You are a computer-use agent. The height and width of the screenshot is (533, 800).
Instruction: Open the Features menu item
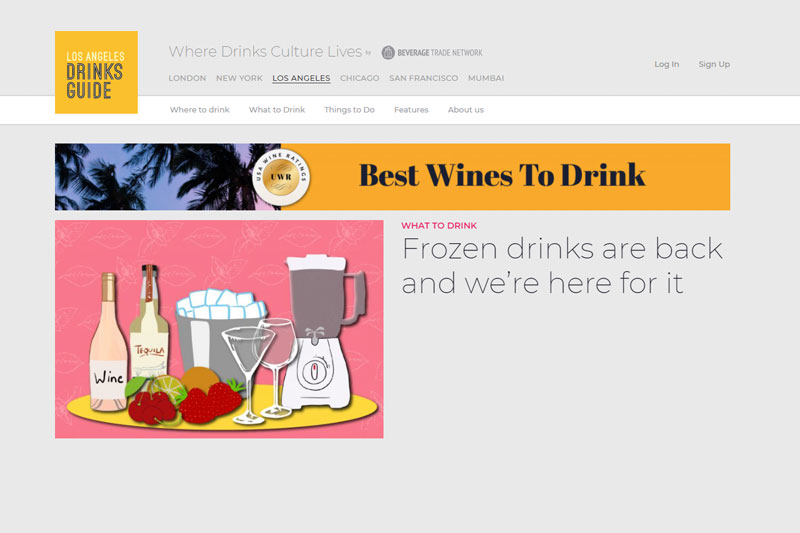[x=411, y=110]
